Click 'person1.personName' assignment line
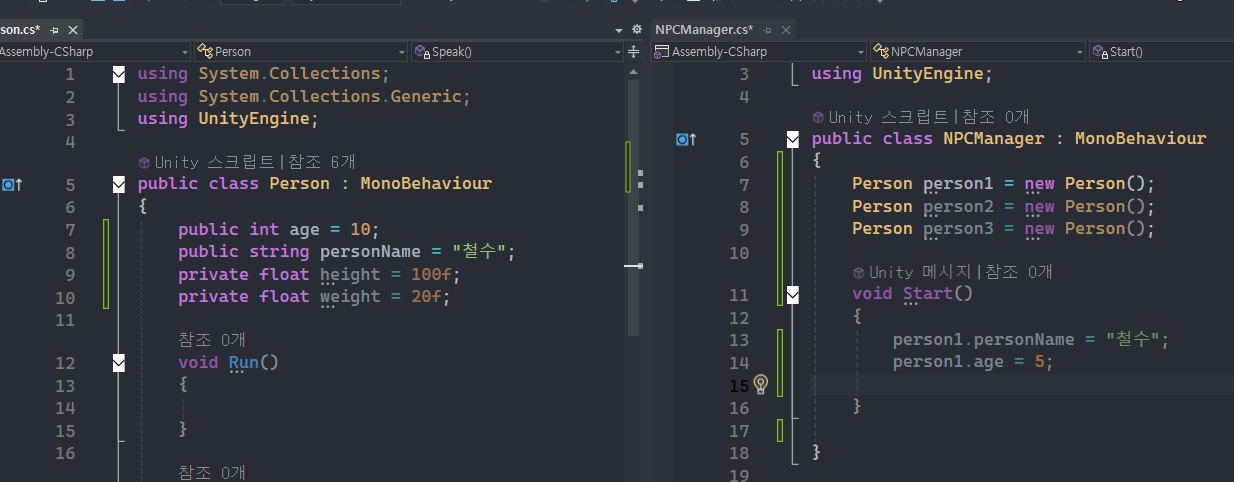Screen dimensions: 1234x482 point(1031,340)
